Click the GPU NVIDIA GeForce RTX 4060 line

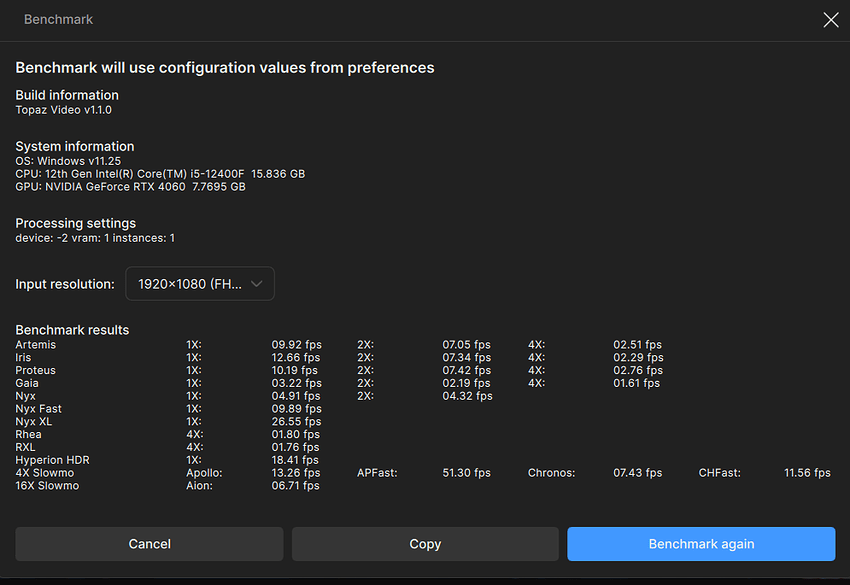tap(130, 187)
